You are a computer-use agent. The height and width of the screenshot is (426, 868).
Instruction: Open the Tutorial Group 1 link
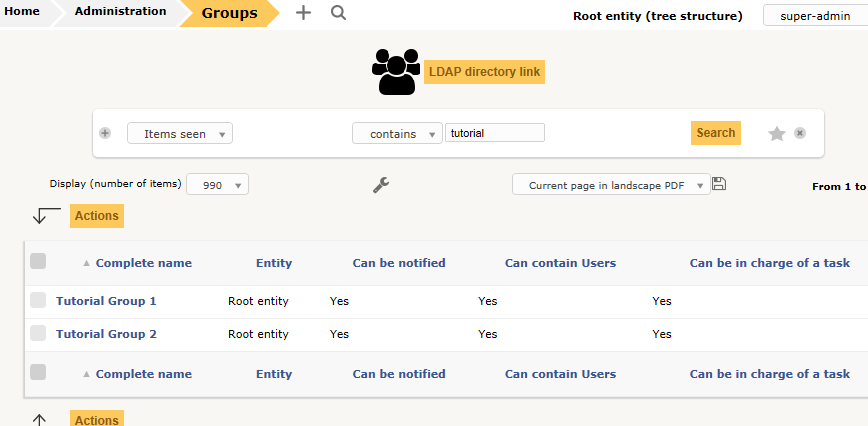106,301
